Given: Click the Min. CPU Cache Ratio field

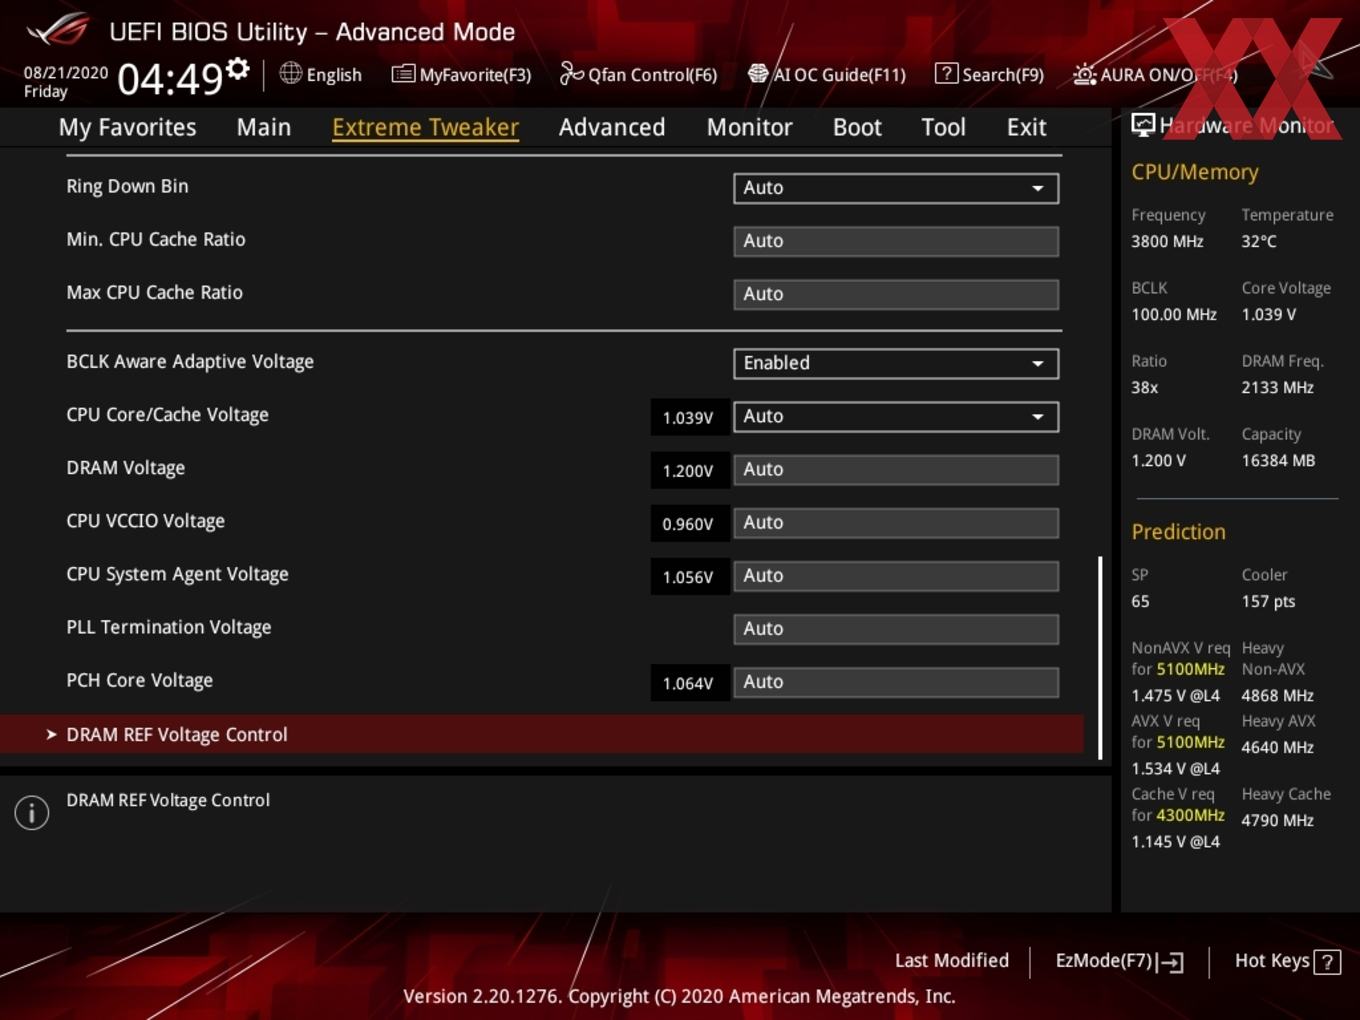Looking at the screenshot, I should pos(896,241).
